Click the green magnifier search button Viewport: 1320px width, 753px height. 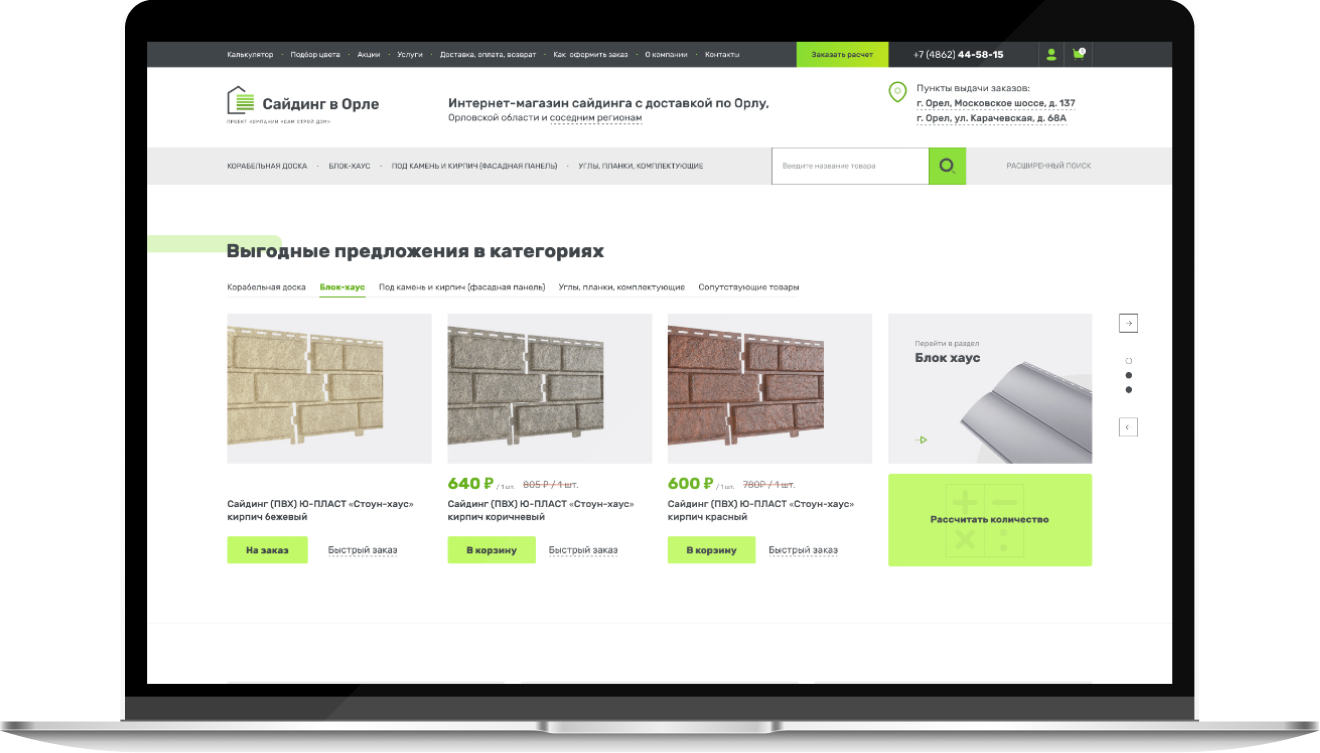(x=947, y=166)
